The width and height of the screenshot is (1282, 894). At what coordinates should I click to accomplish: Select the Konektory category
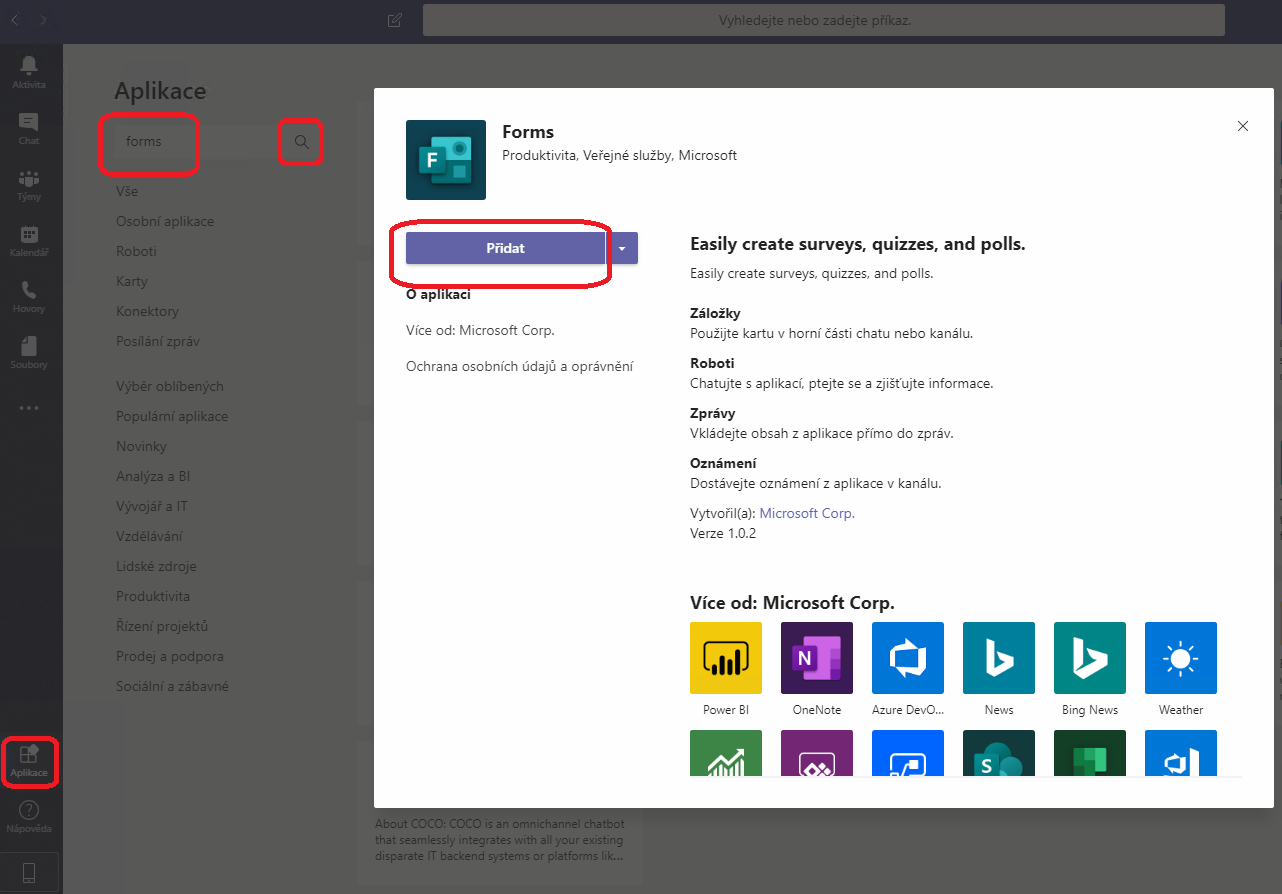[x=147, y=311]
